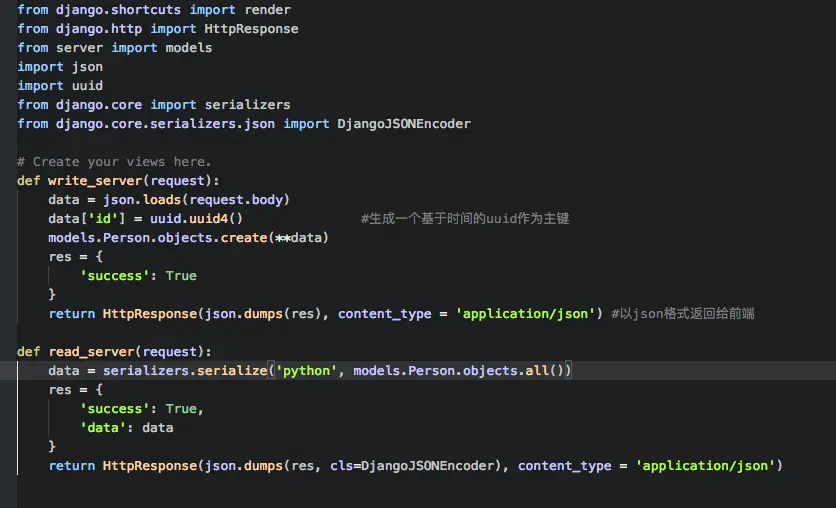Click 'json.dumps(res)' in the write_server return
836x508 pixels.
coord(263,314)
